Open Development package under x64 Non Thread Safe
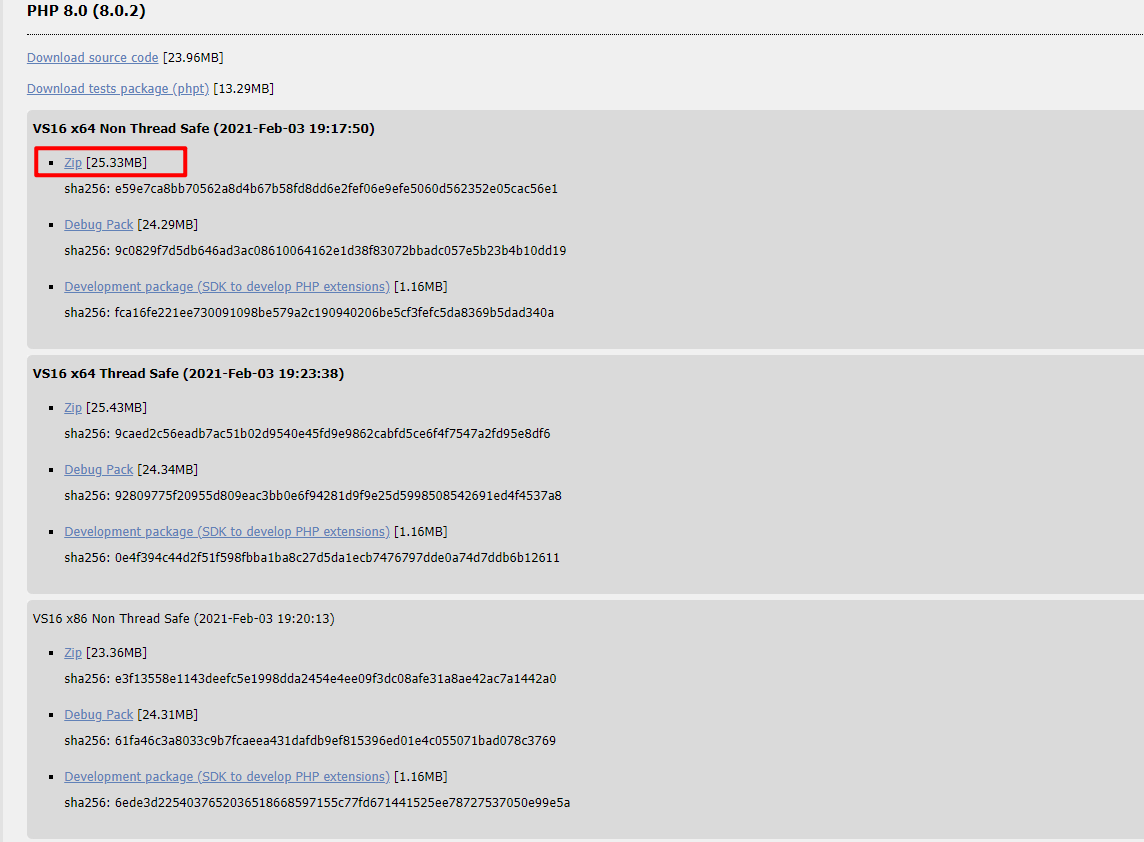This screenshot has width=1144, height=842. pos(227,287)
